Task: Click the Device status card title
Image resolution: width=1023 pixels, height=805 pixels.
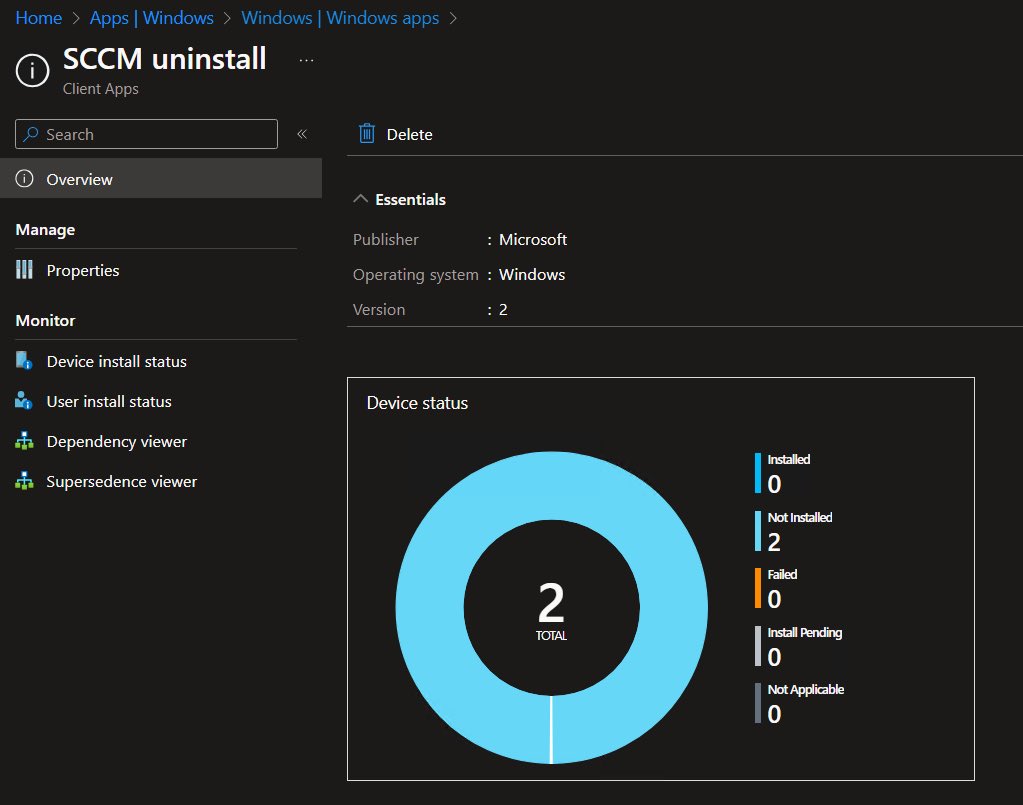Action: (417, 403)
